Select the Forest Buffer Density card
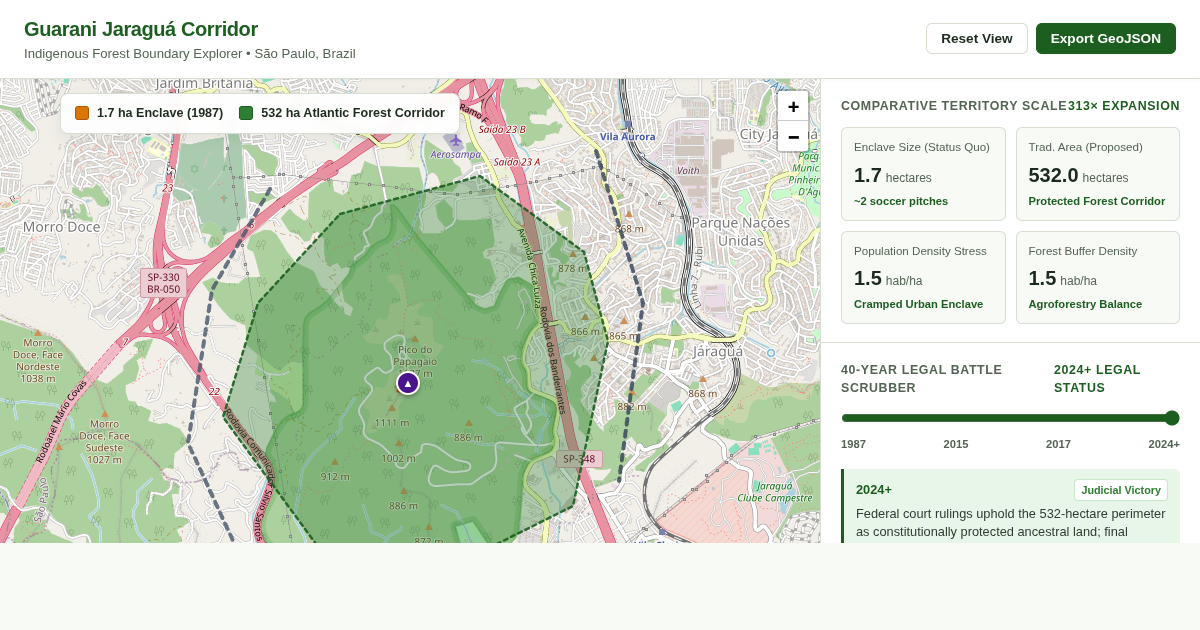 [x=1098, y=278]
